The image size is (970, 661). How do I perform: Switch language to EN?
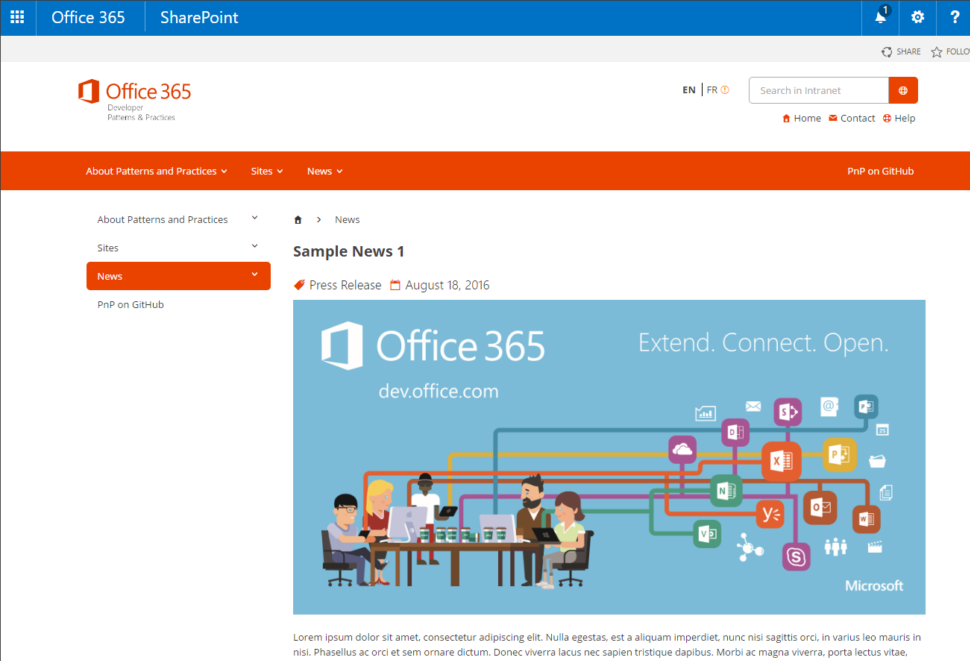[689, 90]
